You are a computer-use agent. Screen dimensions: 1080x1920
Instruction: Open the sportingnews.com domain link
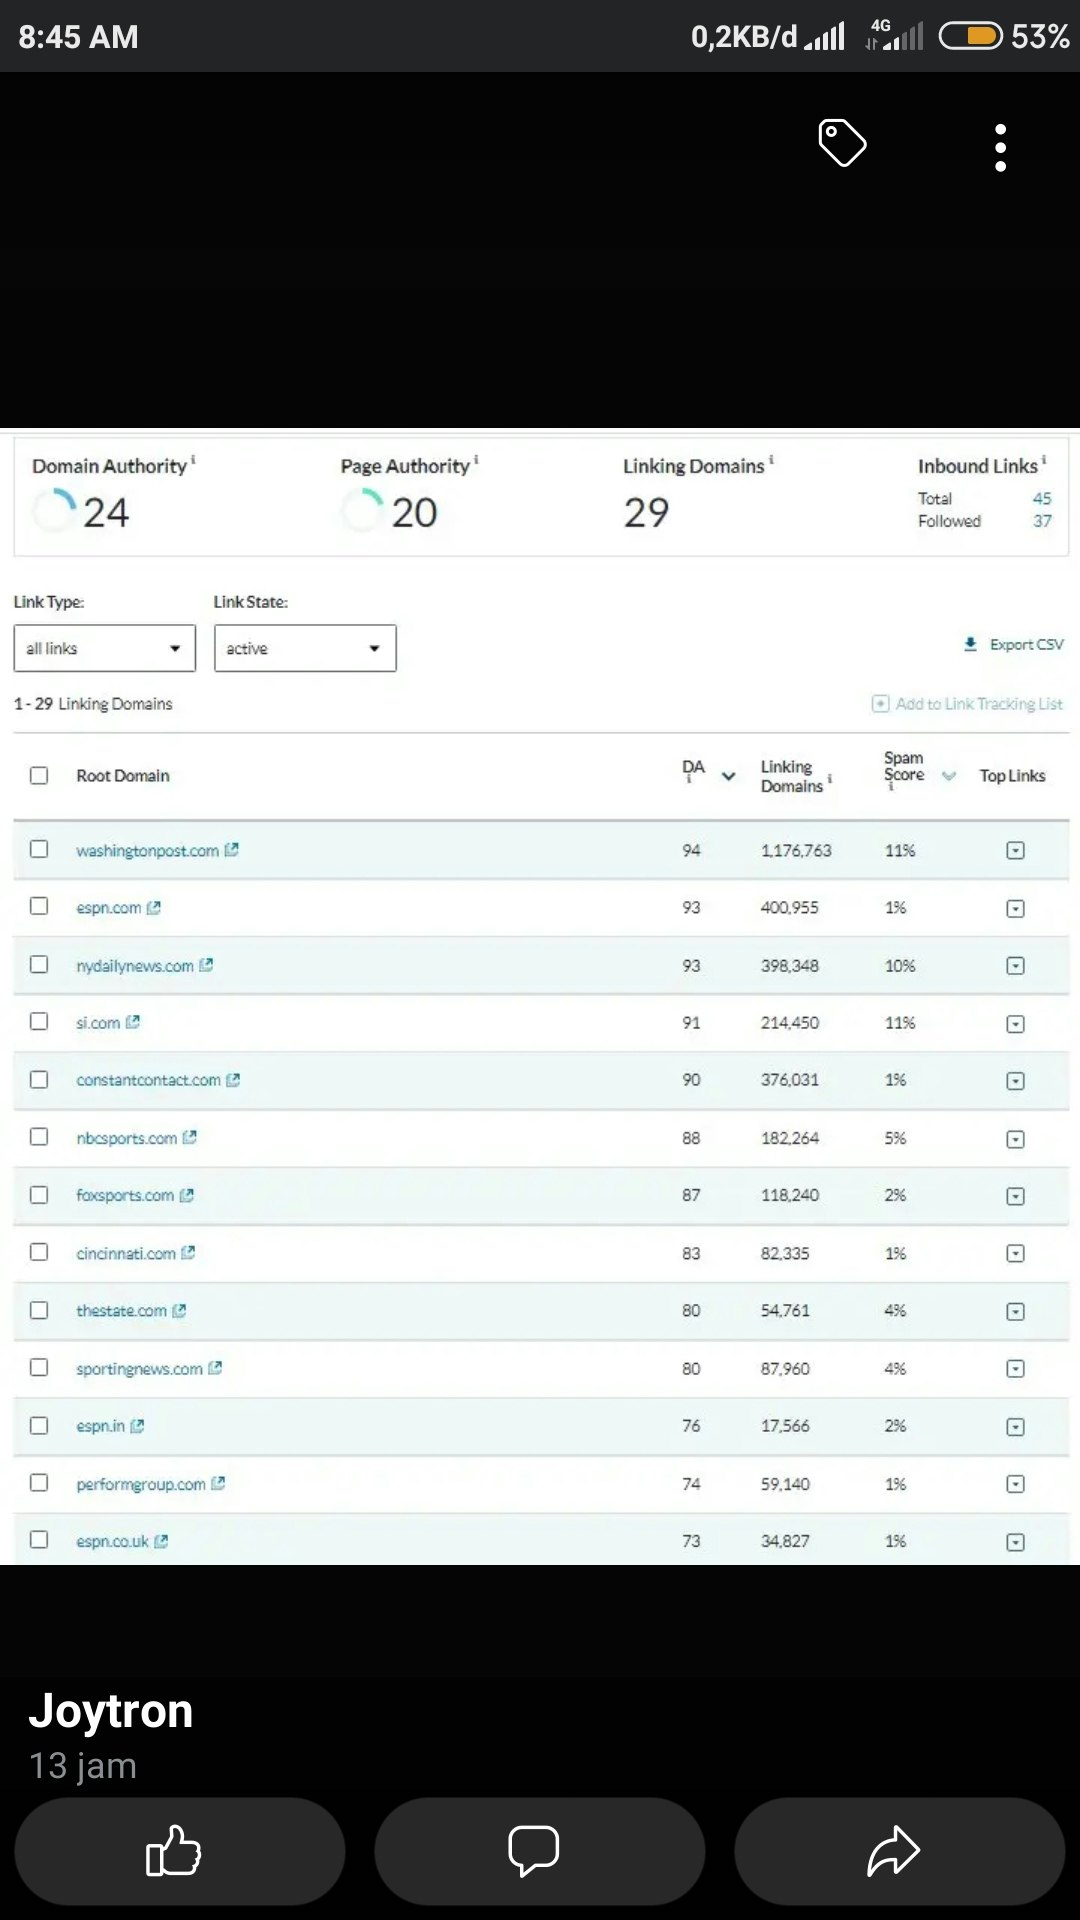(139, 1369)
